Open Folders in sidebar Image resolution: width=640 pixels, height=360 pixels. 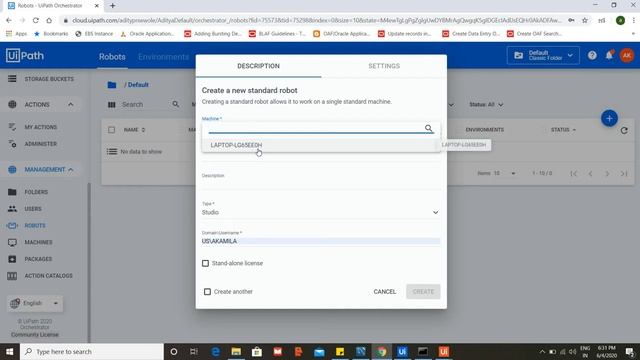36,192
